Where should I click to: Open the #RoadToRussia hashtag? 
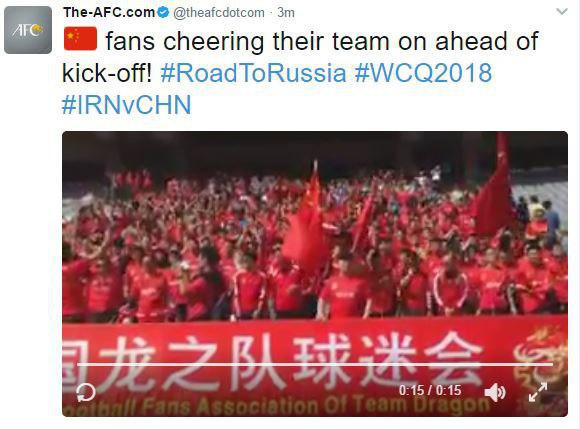coord(253,72)
